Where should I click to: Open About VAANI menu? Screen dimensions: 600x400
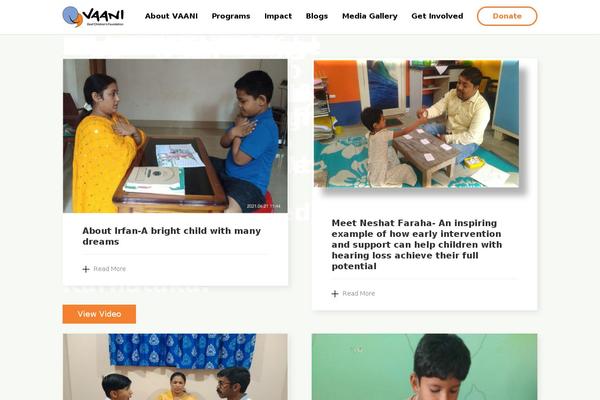click(x=171, y=16)
